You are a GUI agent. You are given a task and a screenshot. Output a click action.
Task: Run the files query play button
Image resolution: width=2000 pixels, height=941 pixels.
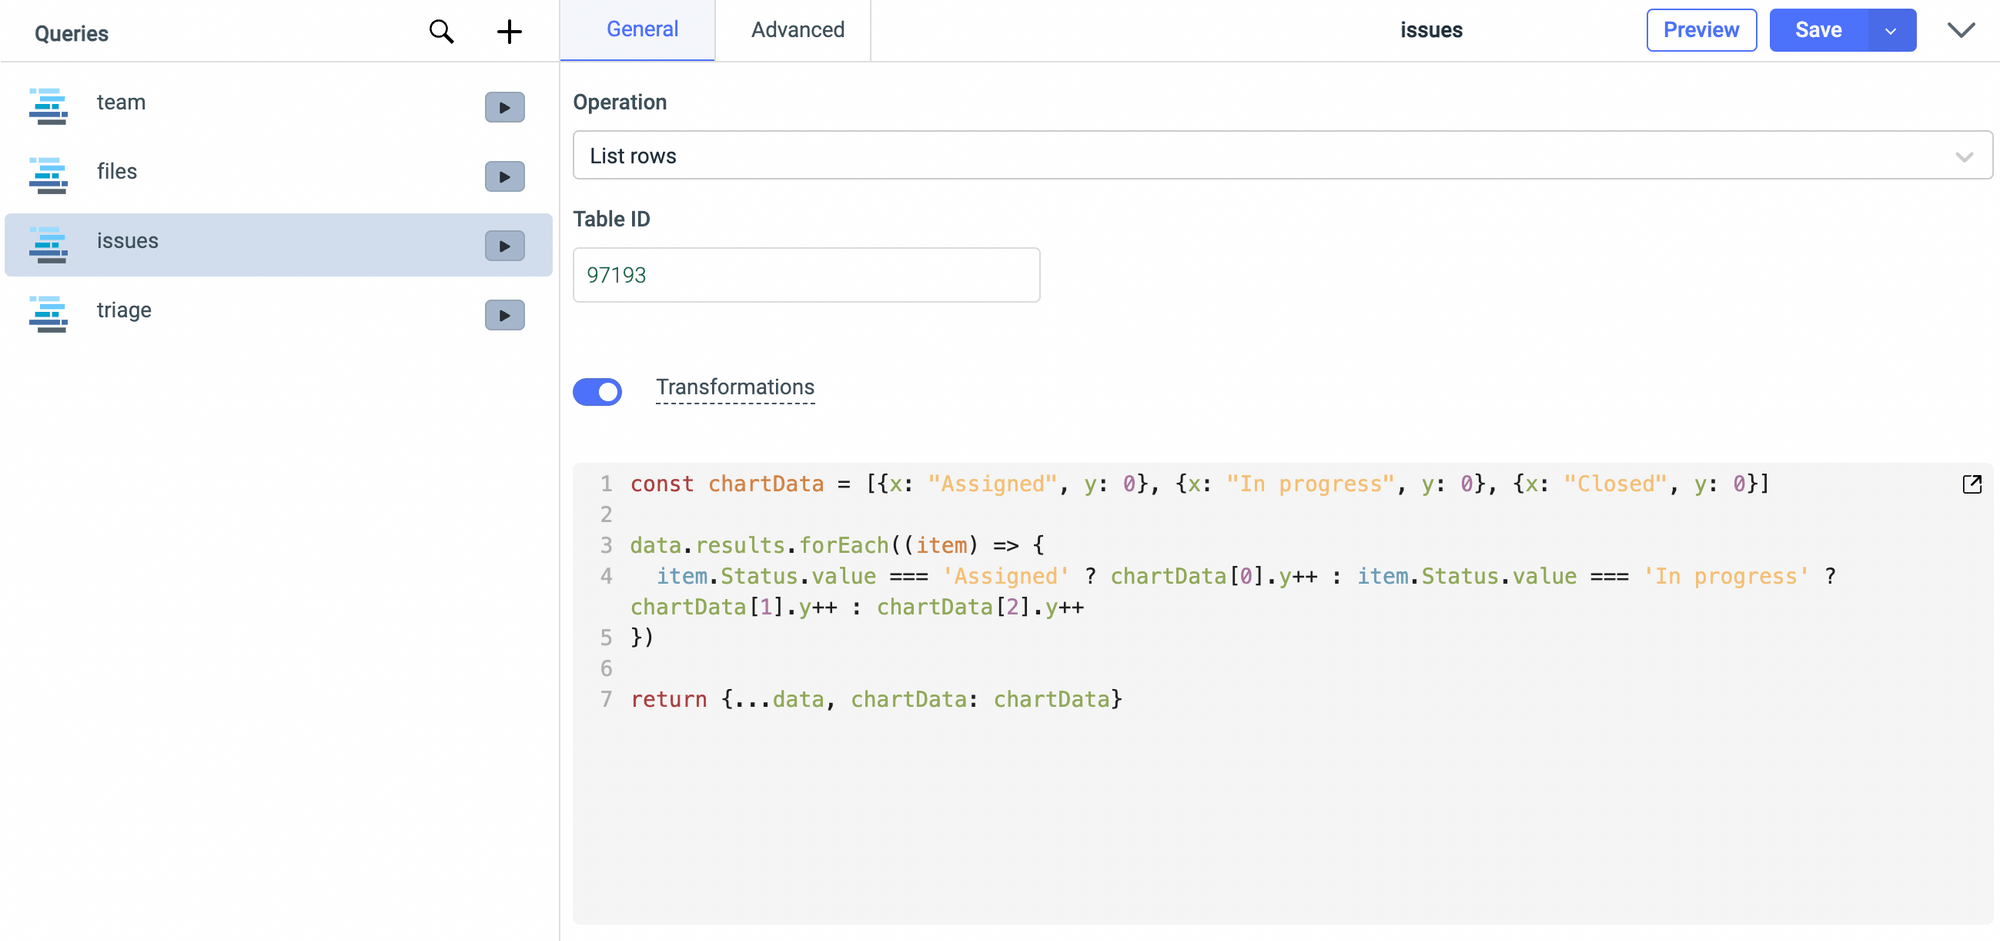504,177
